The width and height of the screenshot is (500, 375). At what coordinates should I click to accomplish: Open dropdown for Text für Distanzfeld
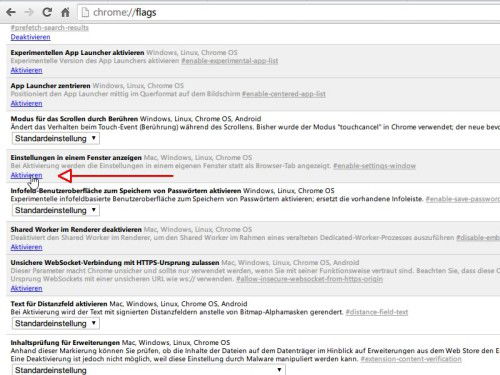point(56,323)
